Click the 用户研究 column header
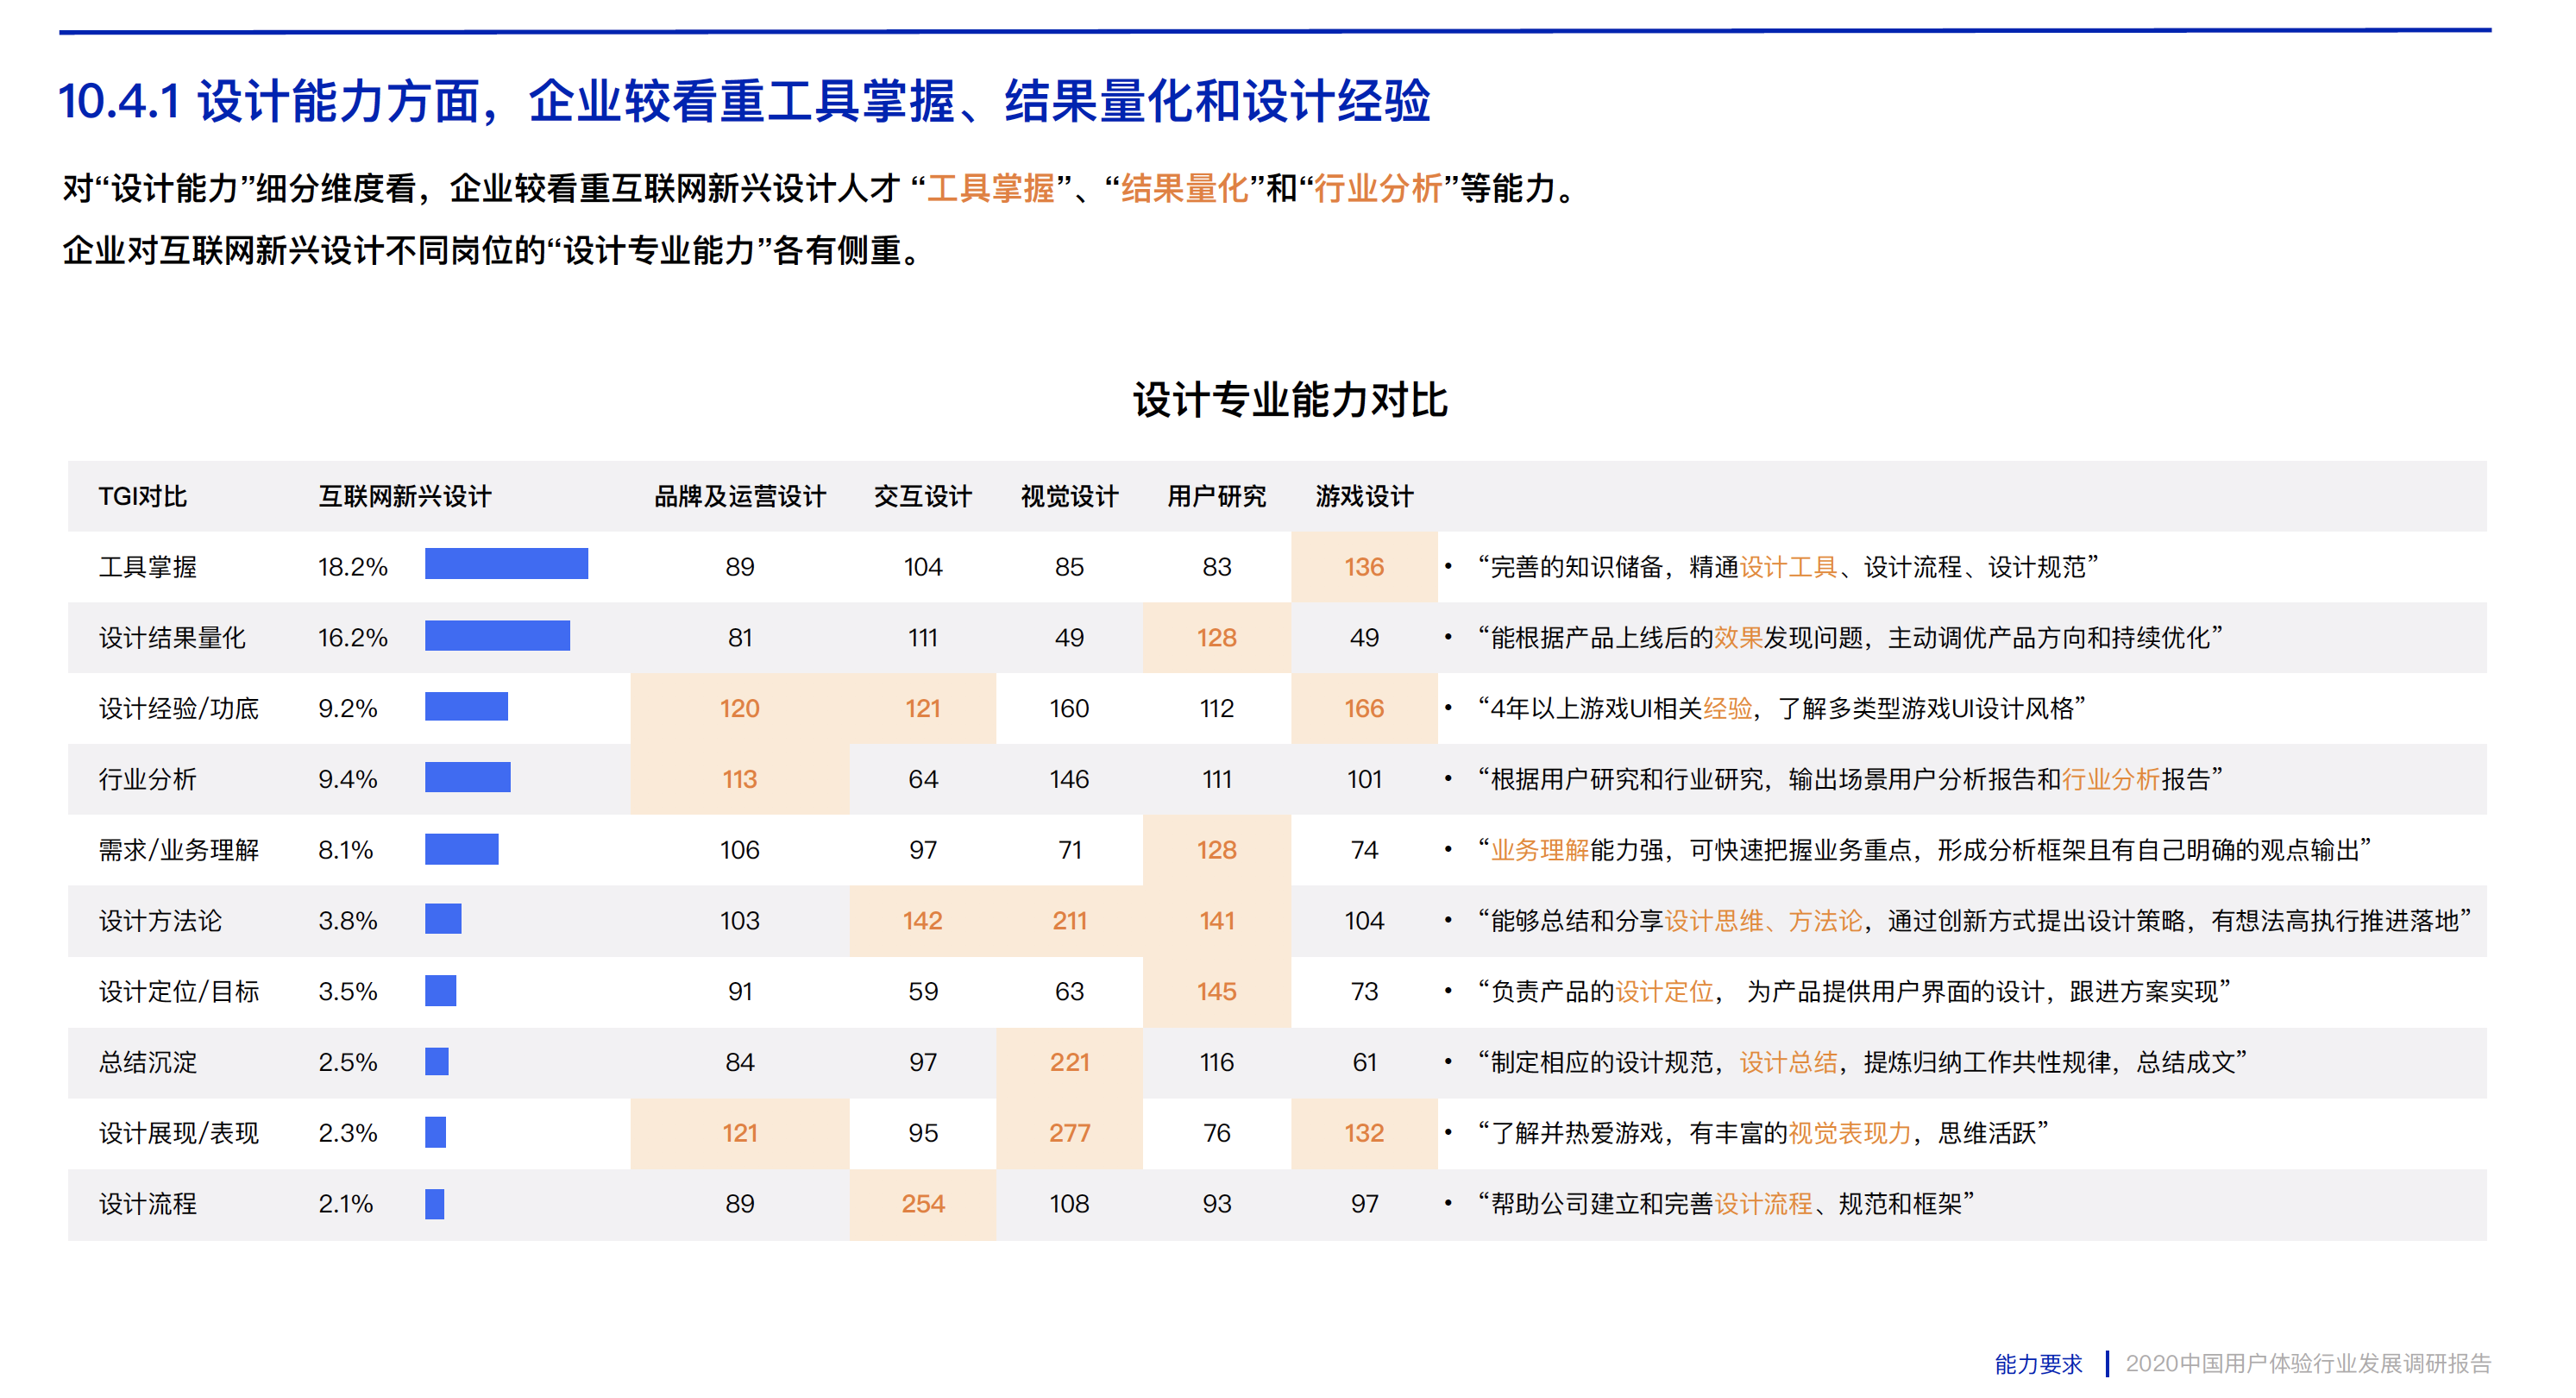Image resolution: width=2576 pixels, height=1398 pixels. [x=1216, y=496]
